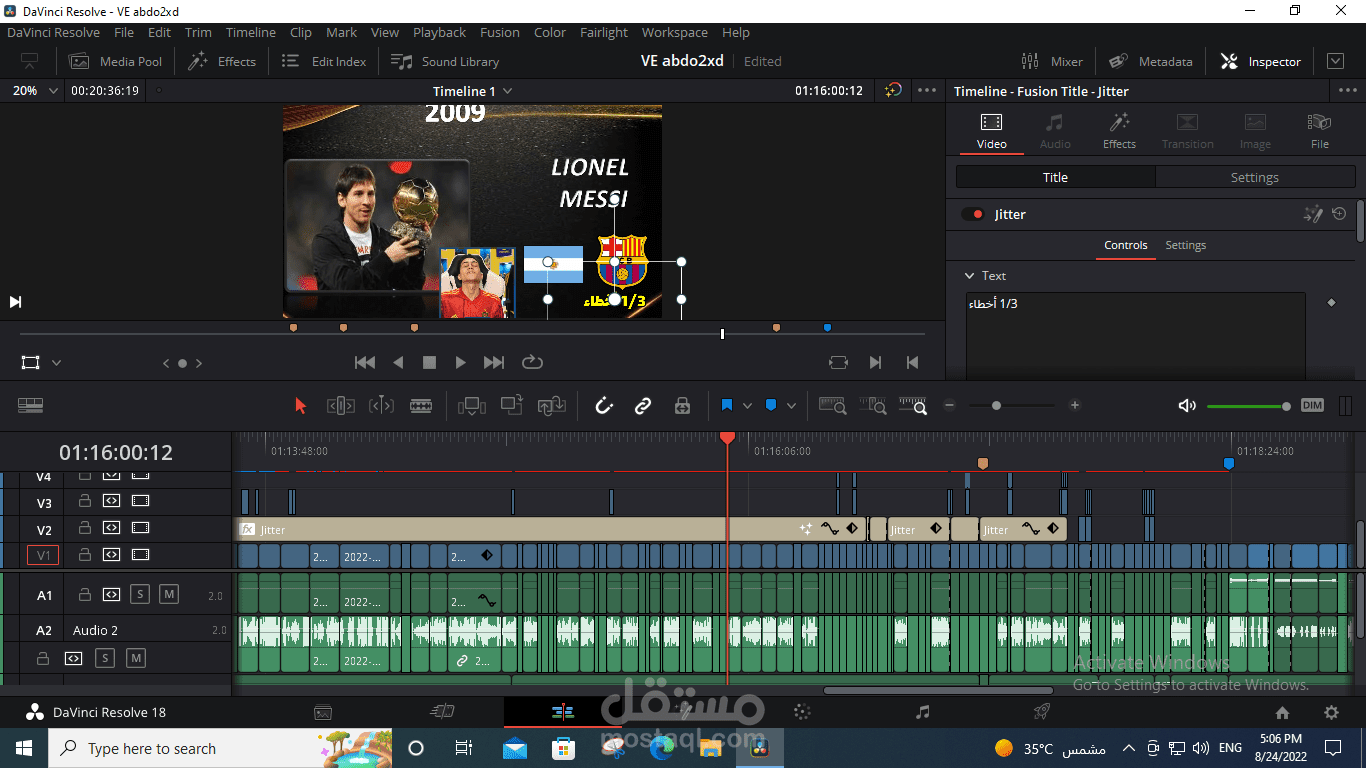
Task: Switch to the Settings tab beside Title
Action: point(1254,177)
